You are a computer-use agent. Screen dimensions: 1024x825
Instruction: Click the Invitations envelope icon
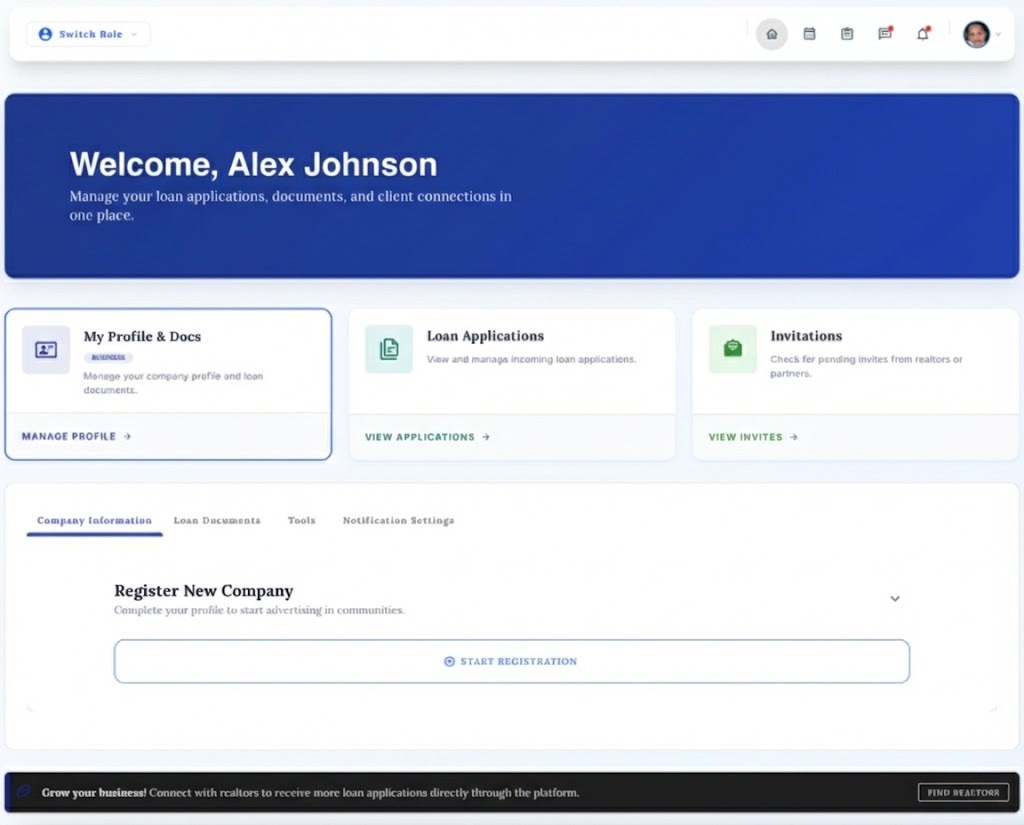click(x=733, y=349)
